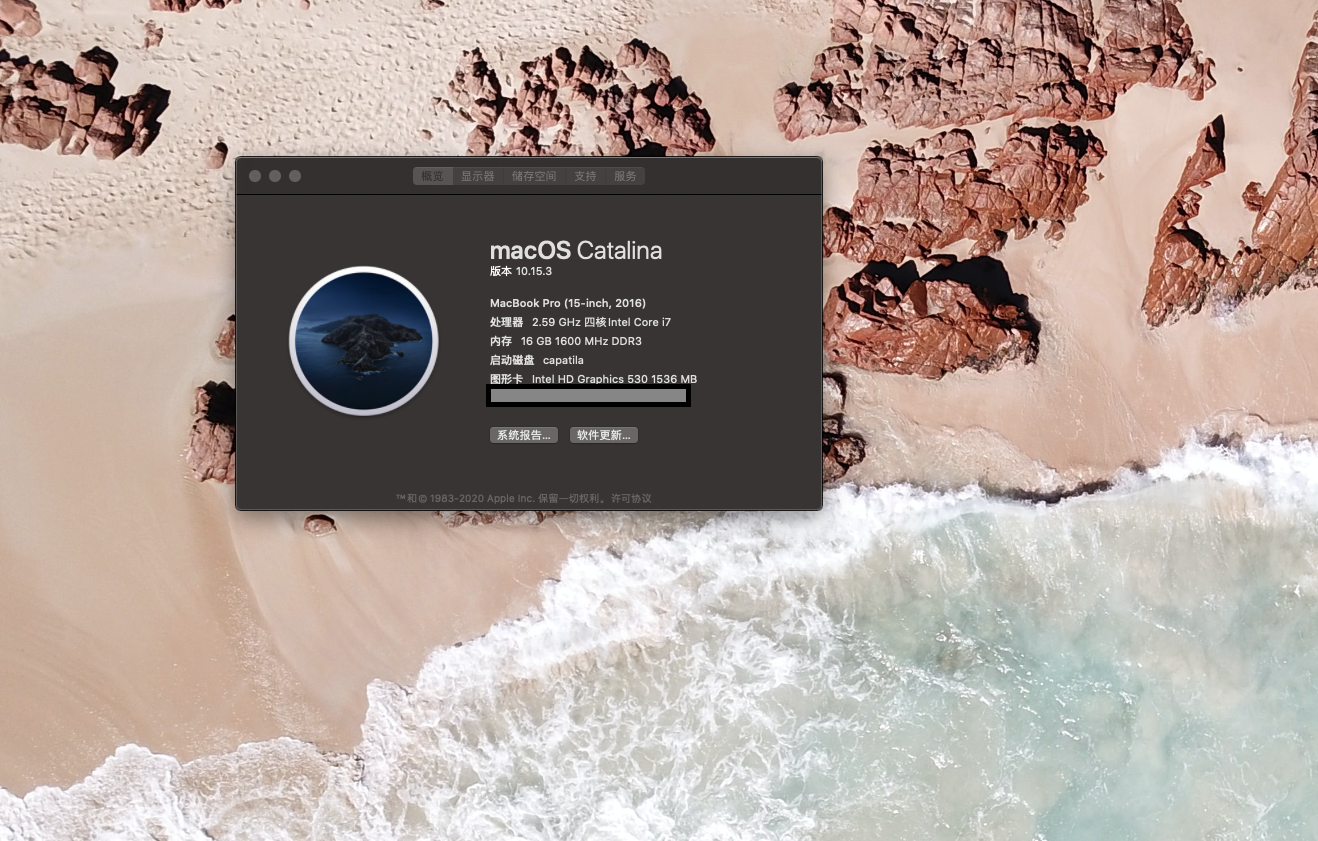Close the About This Mac window

[255, 176]
